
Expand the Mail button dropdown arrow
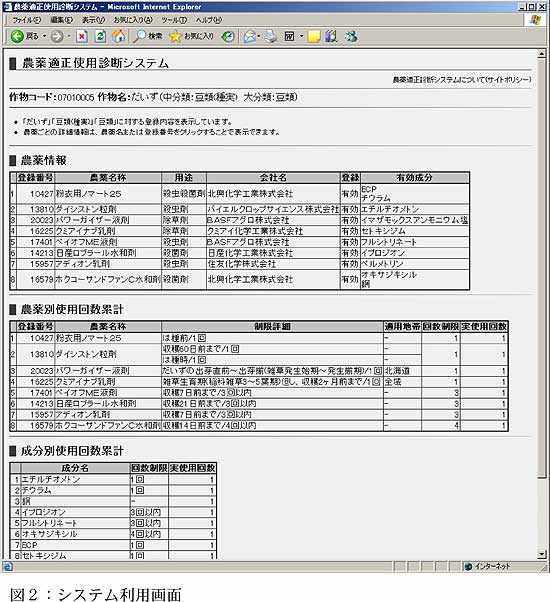[x=259, y=36]
